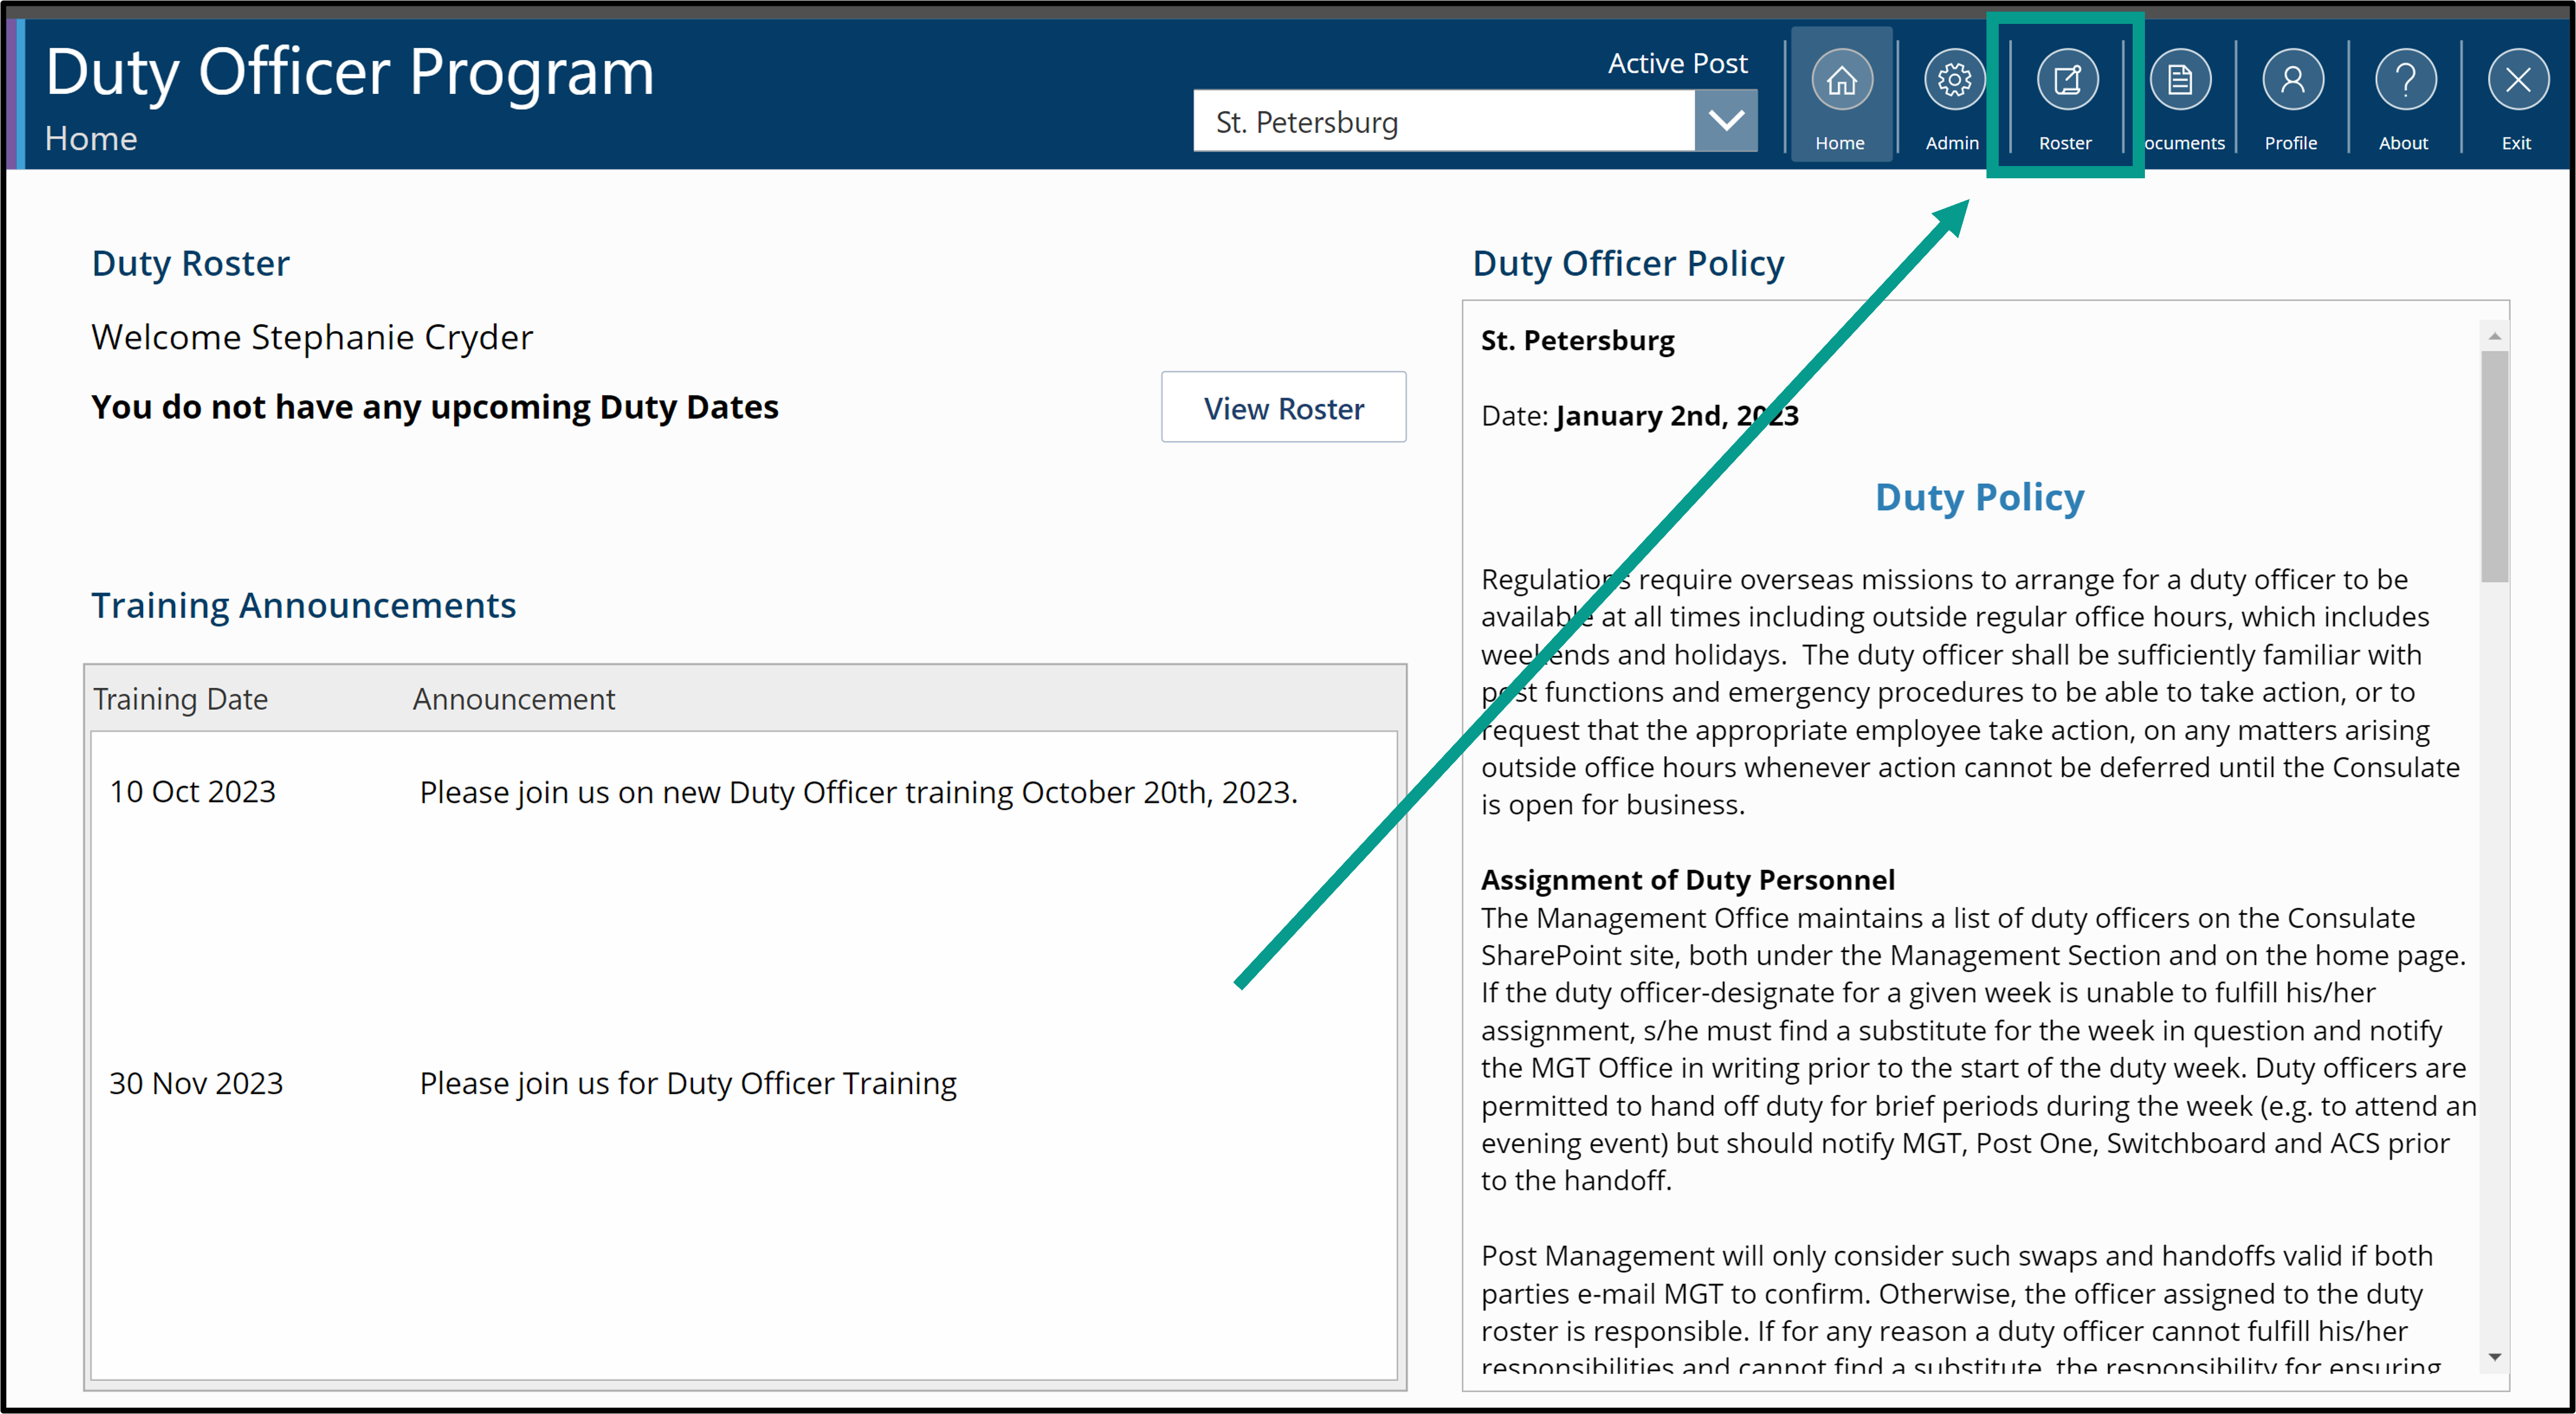Click the Duty Officer Program title
The height and width of the screenshot is (1414, 2576).
[350, 73]
